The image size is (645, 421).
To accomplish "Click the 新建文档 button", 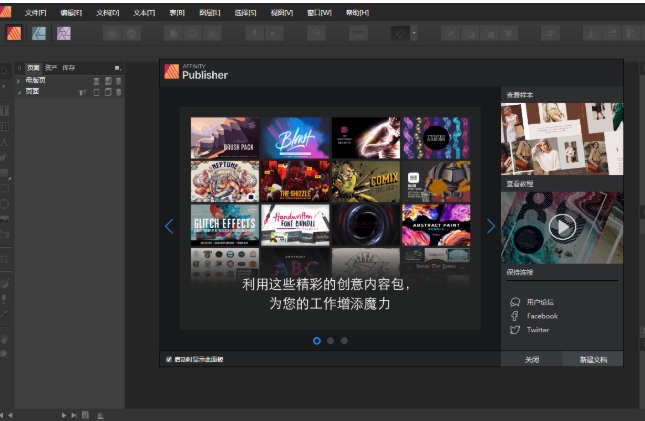I will tap(593, 359).
